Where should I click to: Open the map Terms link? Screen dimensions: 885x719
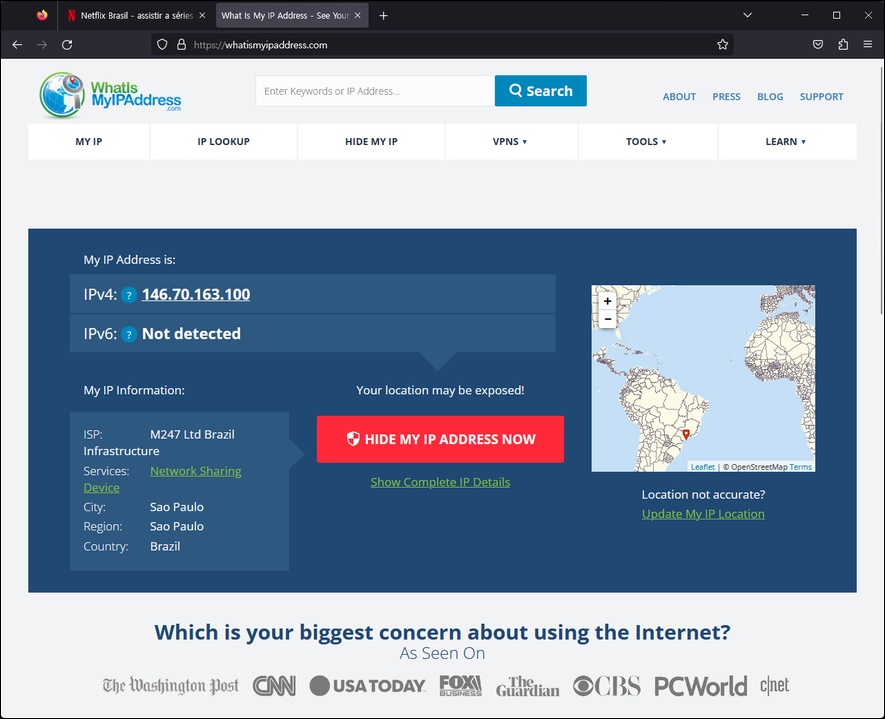click(x=800, y=467)
